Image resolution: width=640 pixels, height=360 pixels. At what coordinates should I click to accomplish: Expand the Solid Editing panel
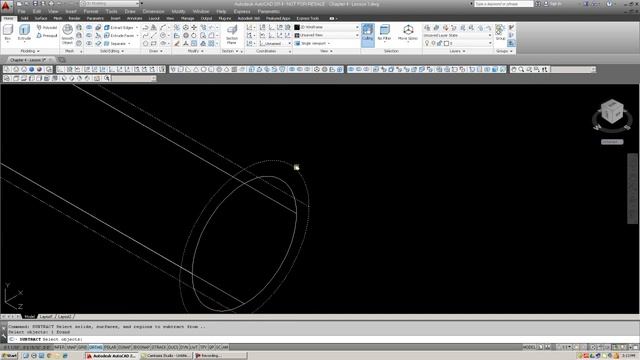point(112,51)
